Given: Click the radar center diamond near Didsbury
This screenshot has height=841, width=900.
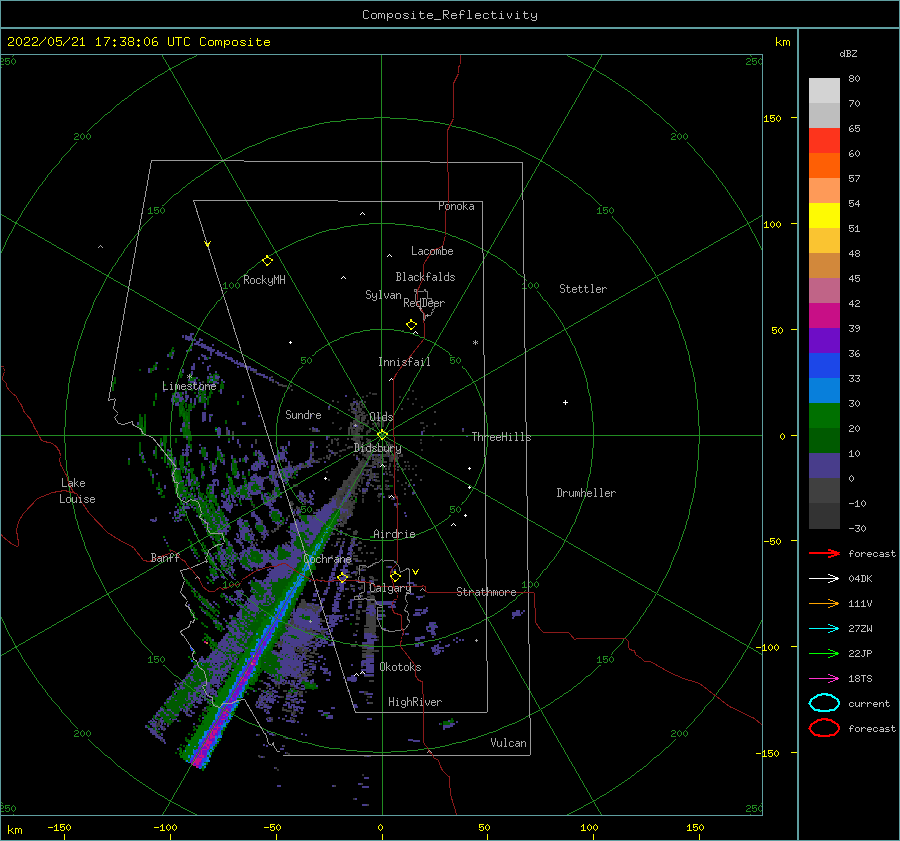Looking at the screenshot, I should 382,435.
